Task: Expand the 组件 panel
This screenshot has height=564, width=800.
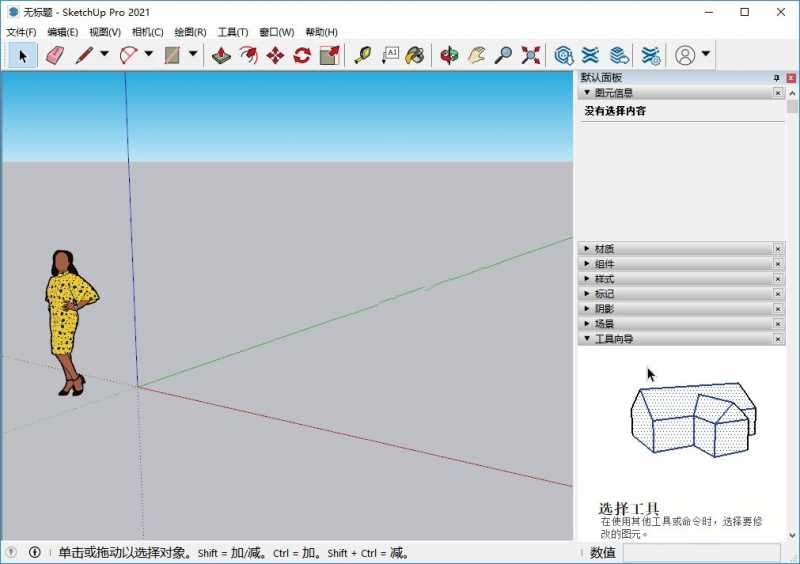Action: 587,264
